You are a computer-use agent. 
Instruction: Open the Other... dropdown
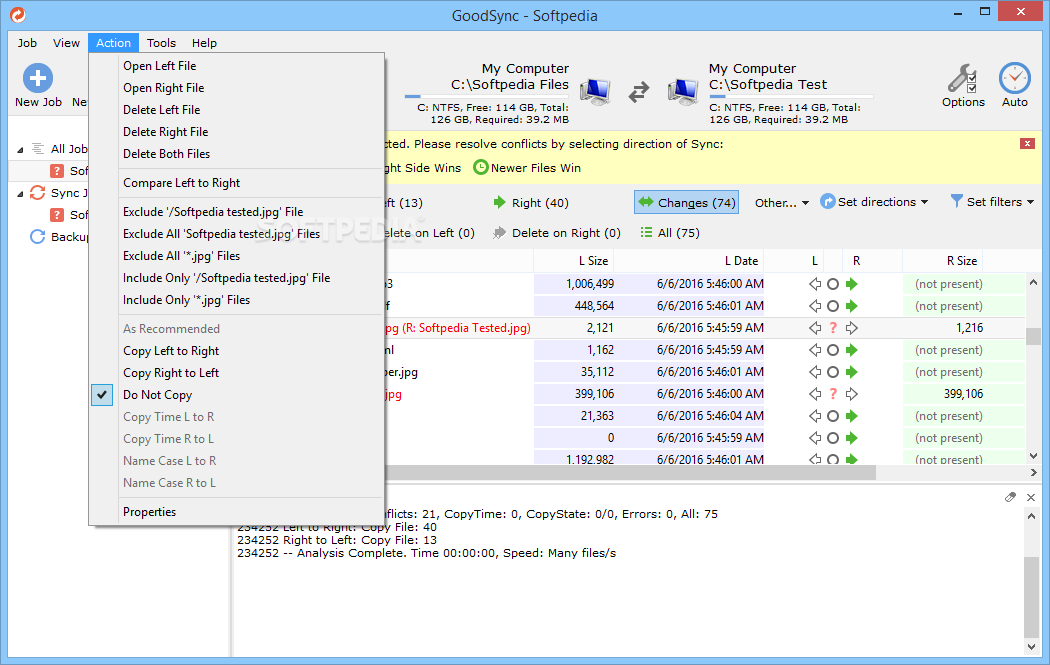tap(781, 202)
